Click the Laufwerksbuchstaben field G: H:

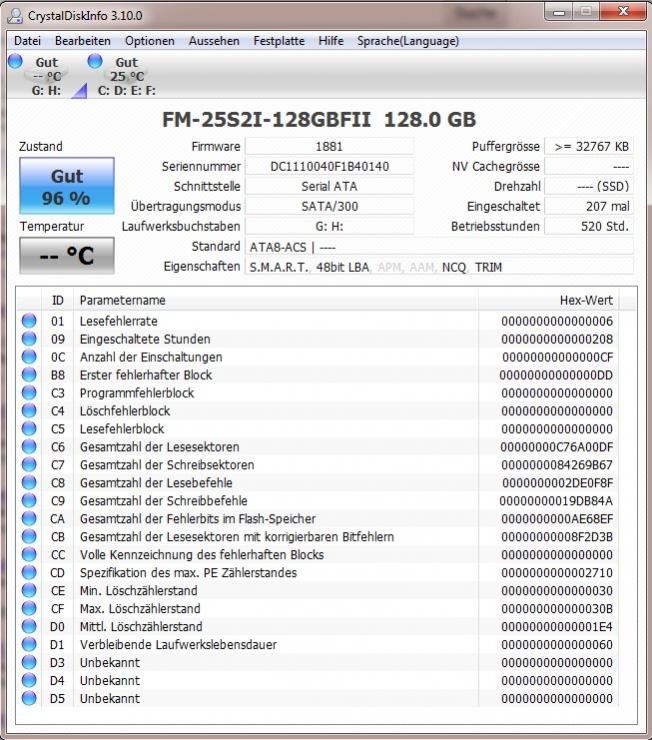[x=329, y=226]
